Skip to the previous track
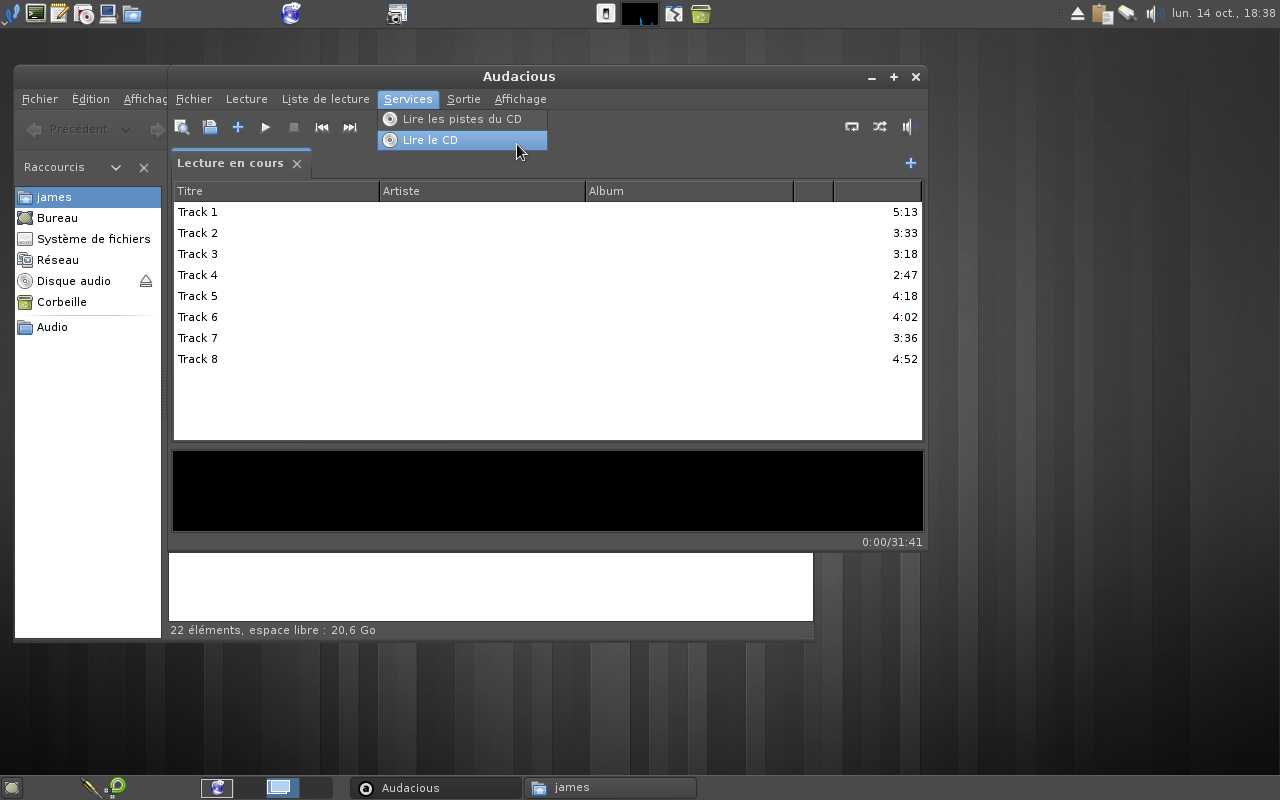 click(322, 127)
